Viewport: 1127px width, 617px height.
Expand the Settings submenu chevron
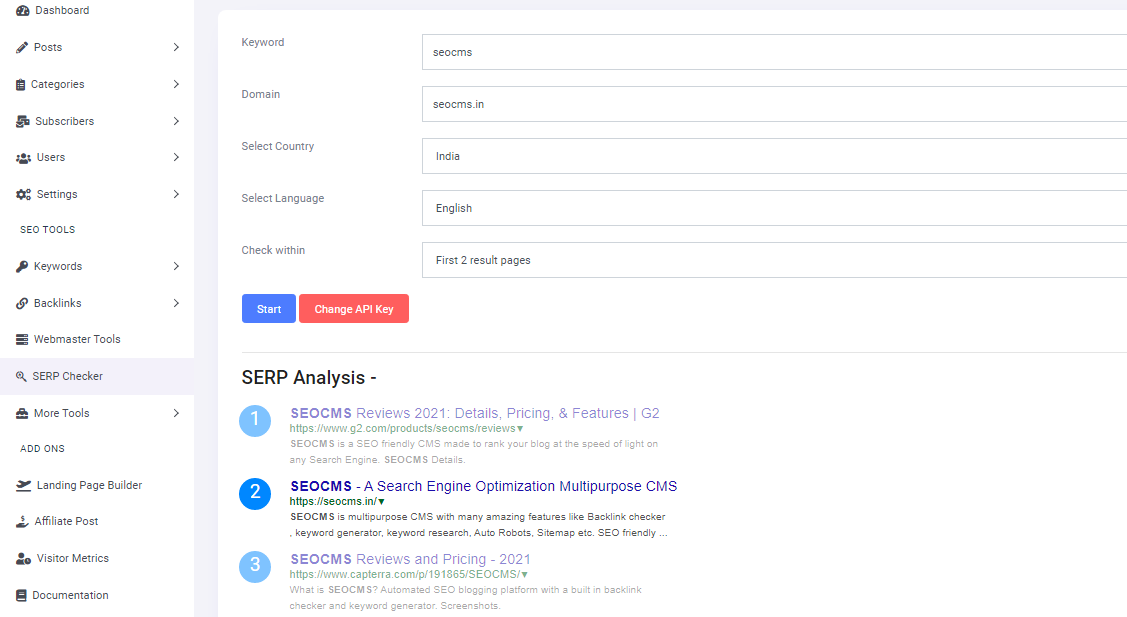pyautogui.click(x=176, y=194)
